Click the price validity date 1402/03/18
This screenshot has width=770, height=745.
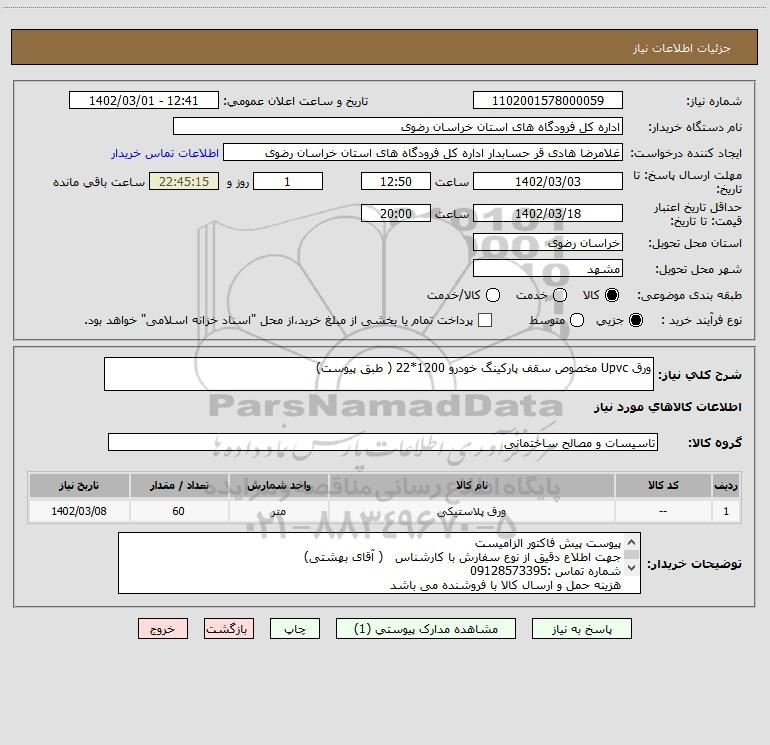(548, 213)
